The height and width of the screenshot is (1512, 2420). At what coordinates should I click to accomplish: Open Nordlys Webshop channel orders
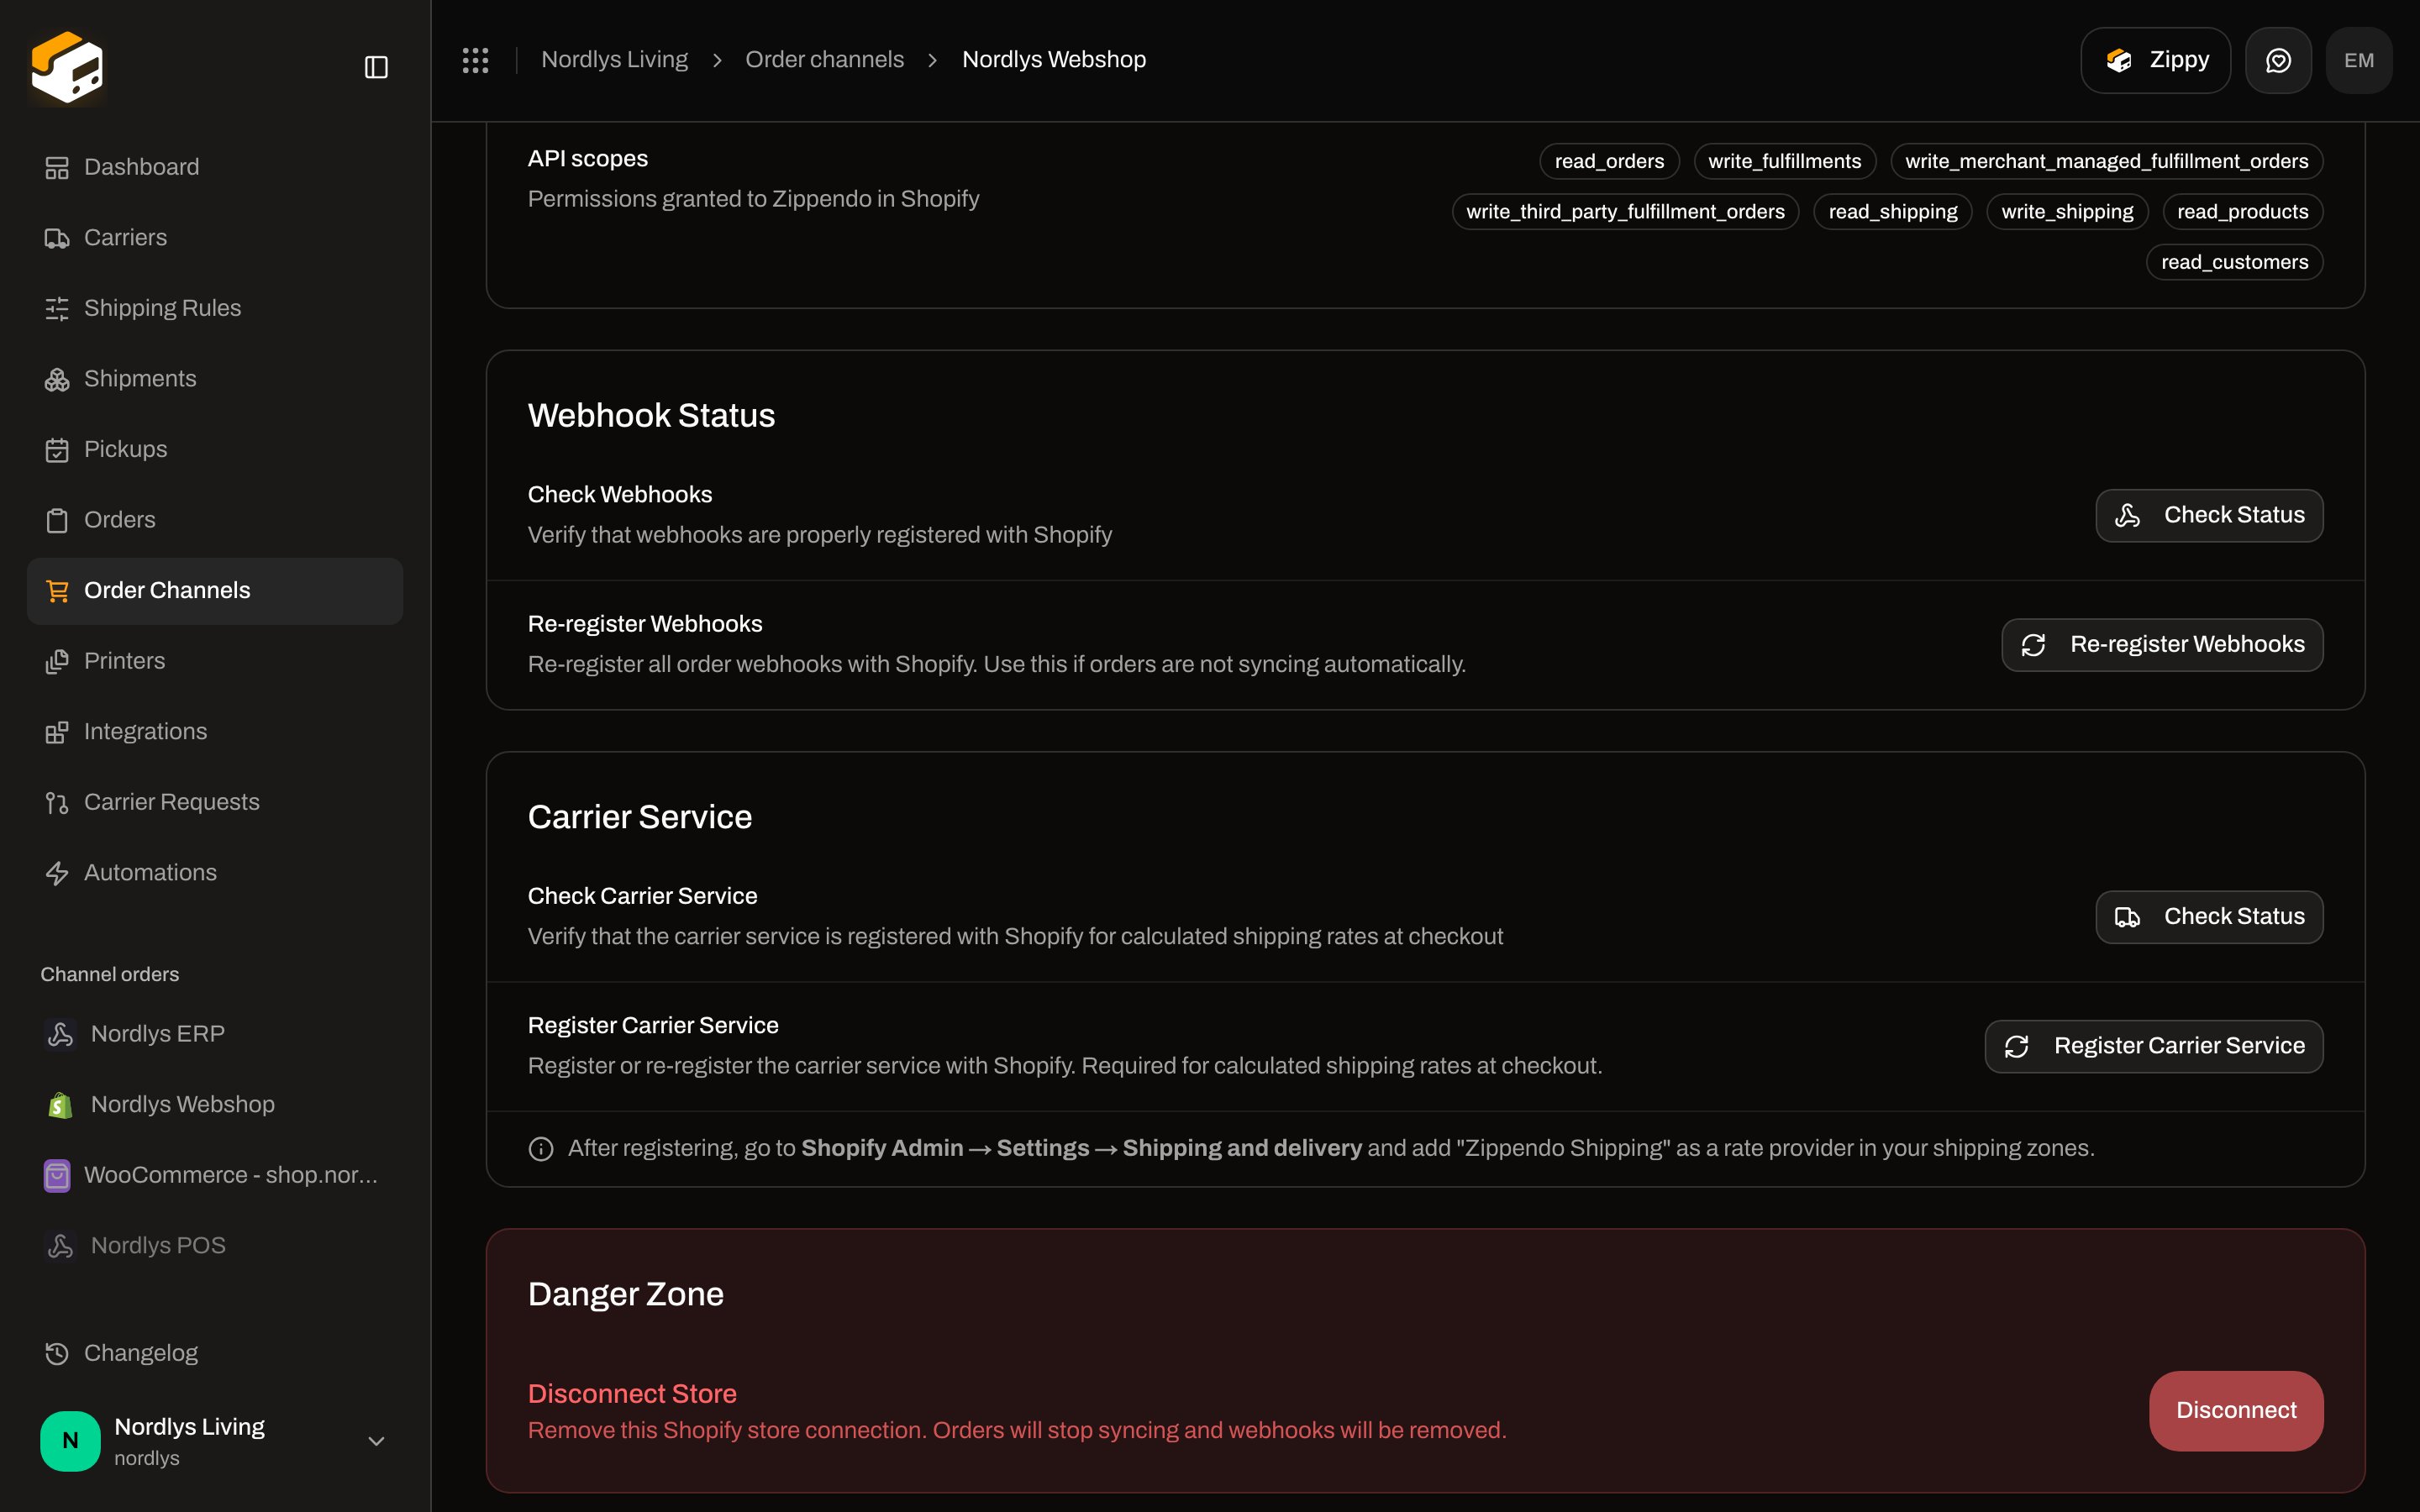[x=215, y=1105]
